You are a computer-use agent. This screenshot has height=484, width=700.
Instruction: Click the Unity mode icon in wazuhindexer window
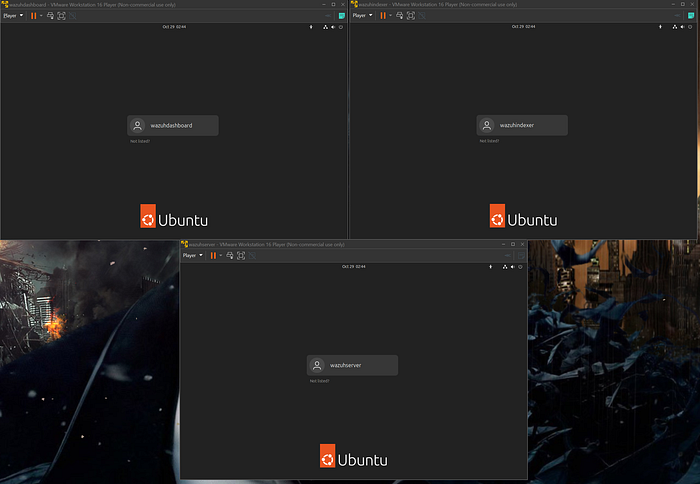pyautogui.click(x=422, y=15)
